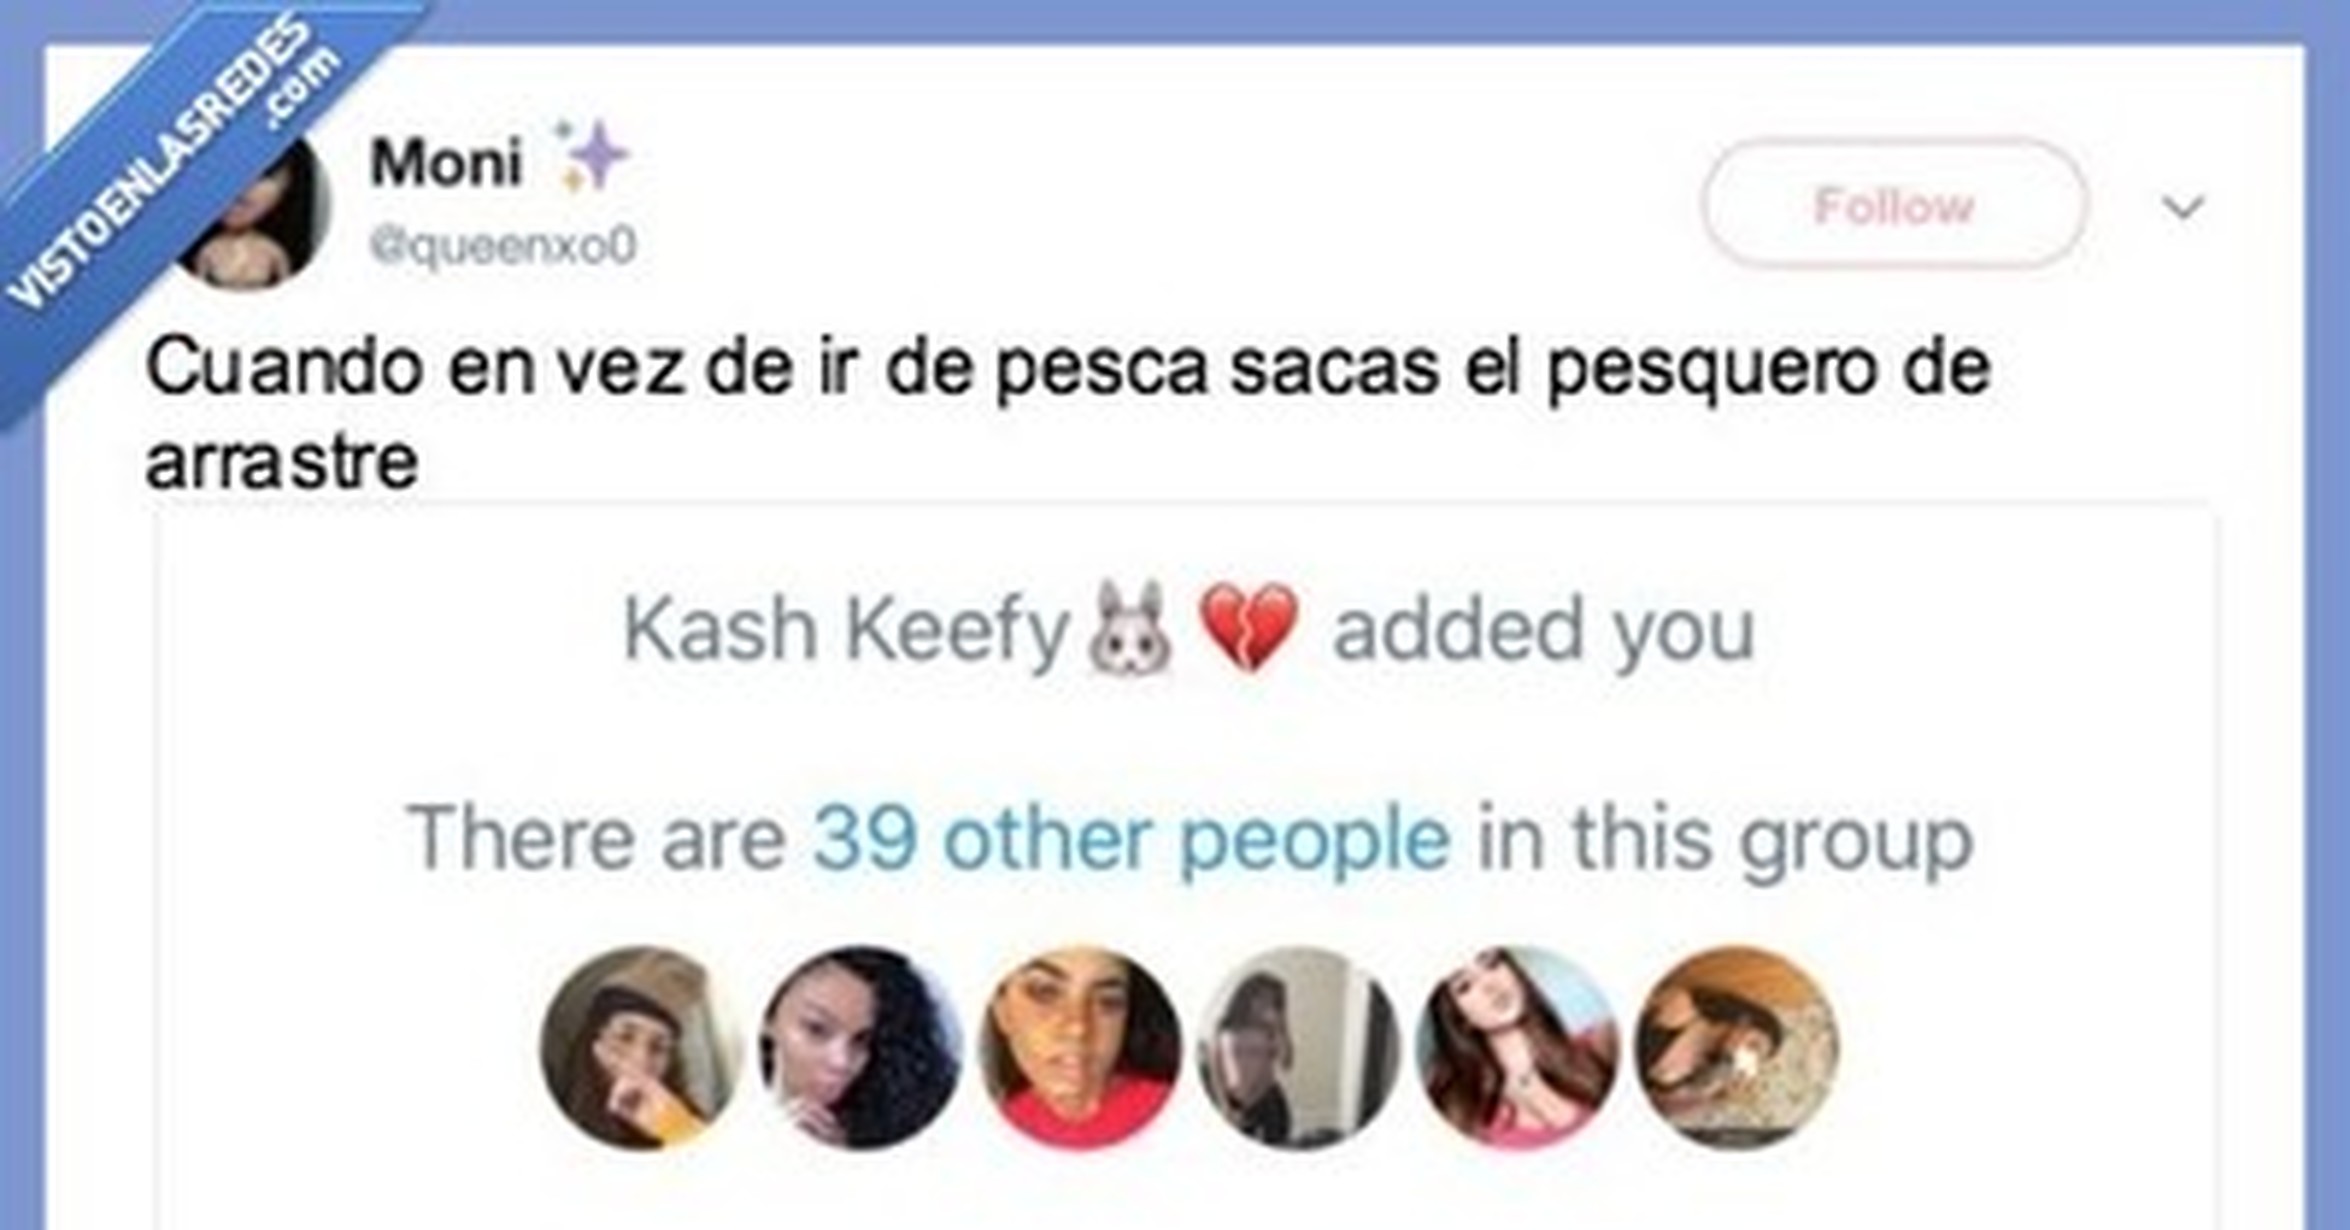The width and height of the screenshot is (2350, 1230).
Task: Open first group avatar with hand at mouth
Action: [x=640, y=1047]
